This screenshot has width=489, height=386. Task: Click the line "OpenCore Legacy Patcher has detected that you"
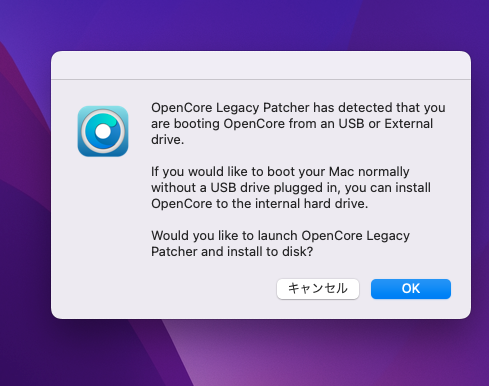click(298, 108)
